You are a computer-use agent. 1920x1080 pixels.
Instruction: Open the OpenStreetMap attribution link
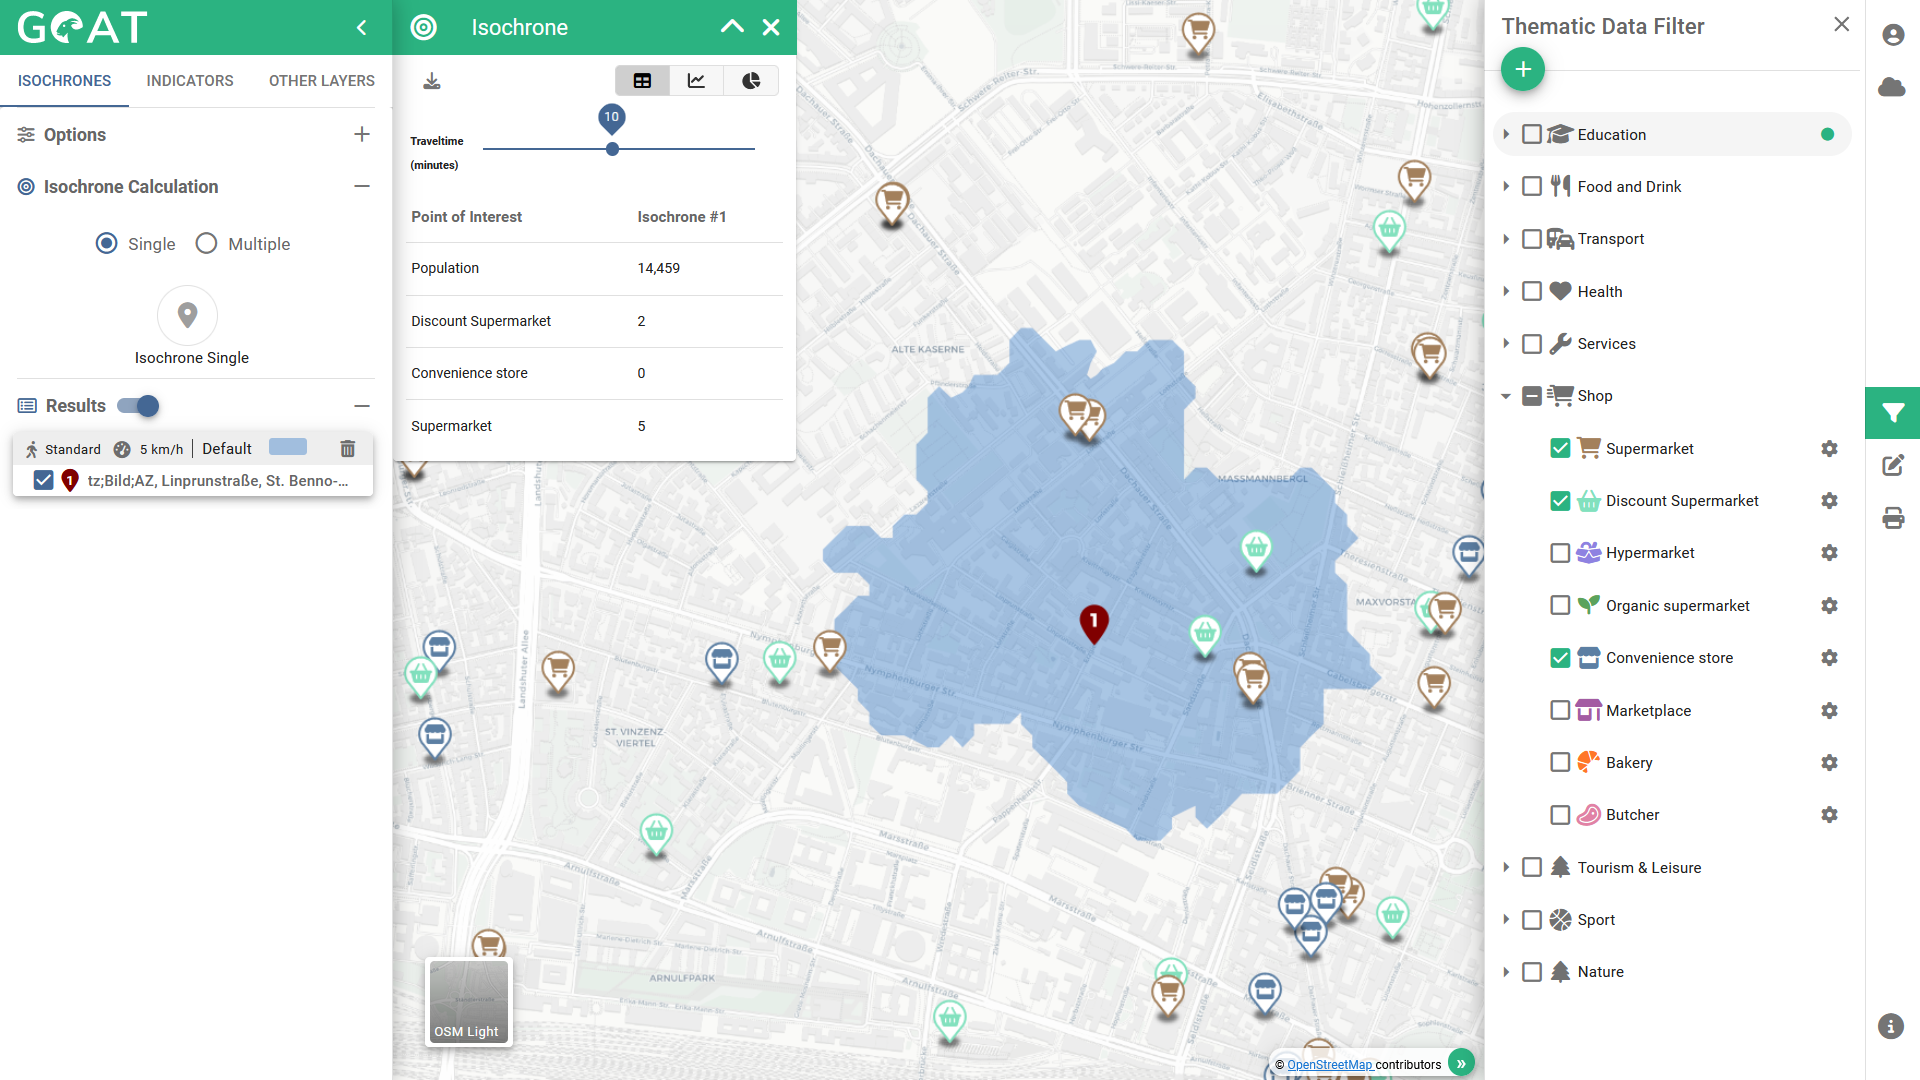coord(1329,1065)
